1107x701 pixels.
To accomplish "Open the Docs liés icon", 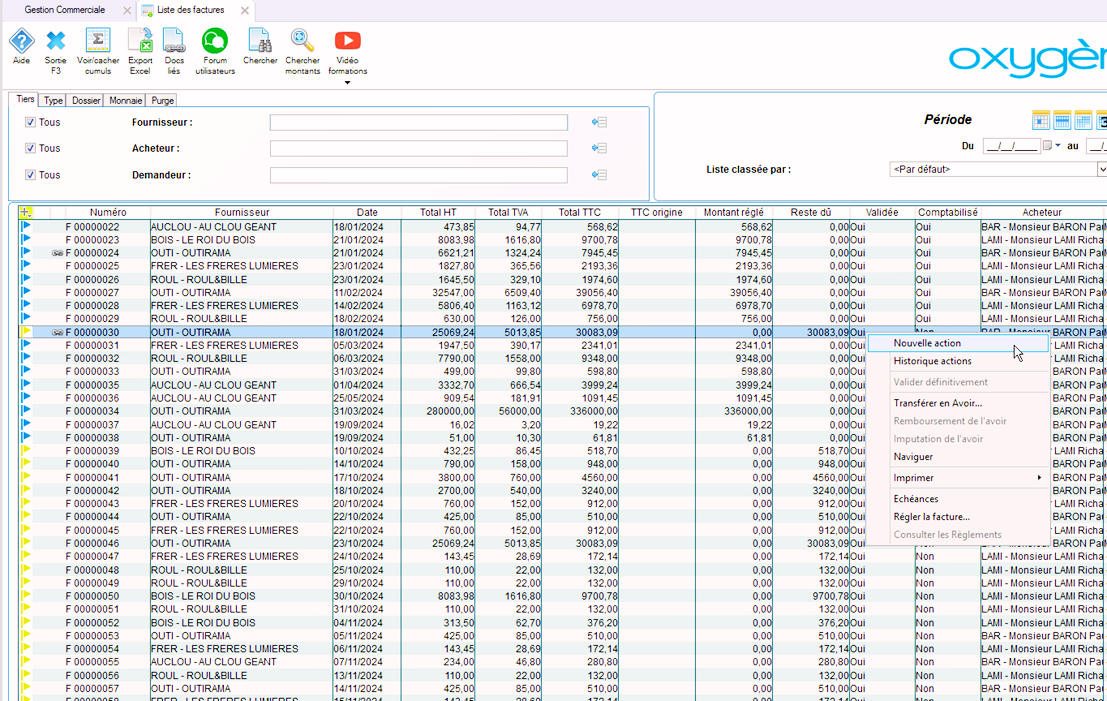I will click(x=174, y=42).
